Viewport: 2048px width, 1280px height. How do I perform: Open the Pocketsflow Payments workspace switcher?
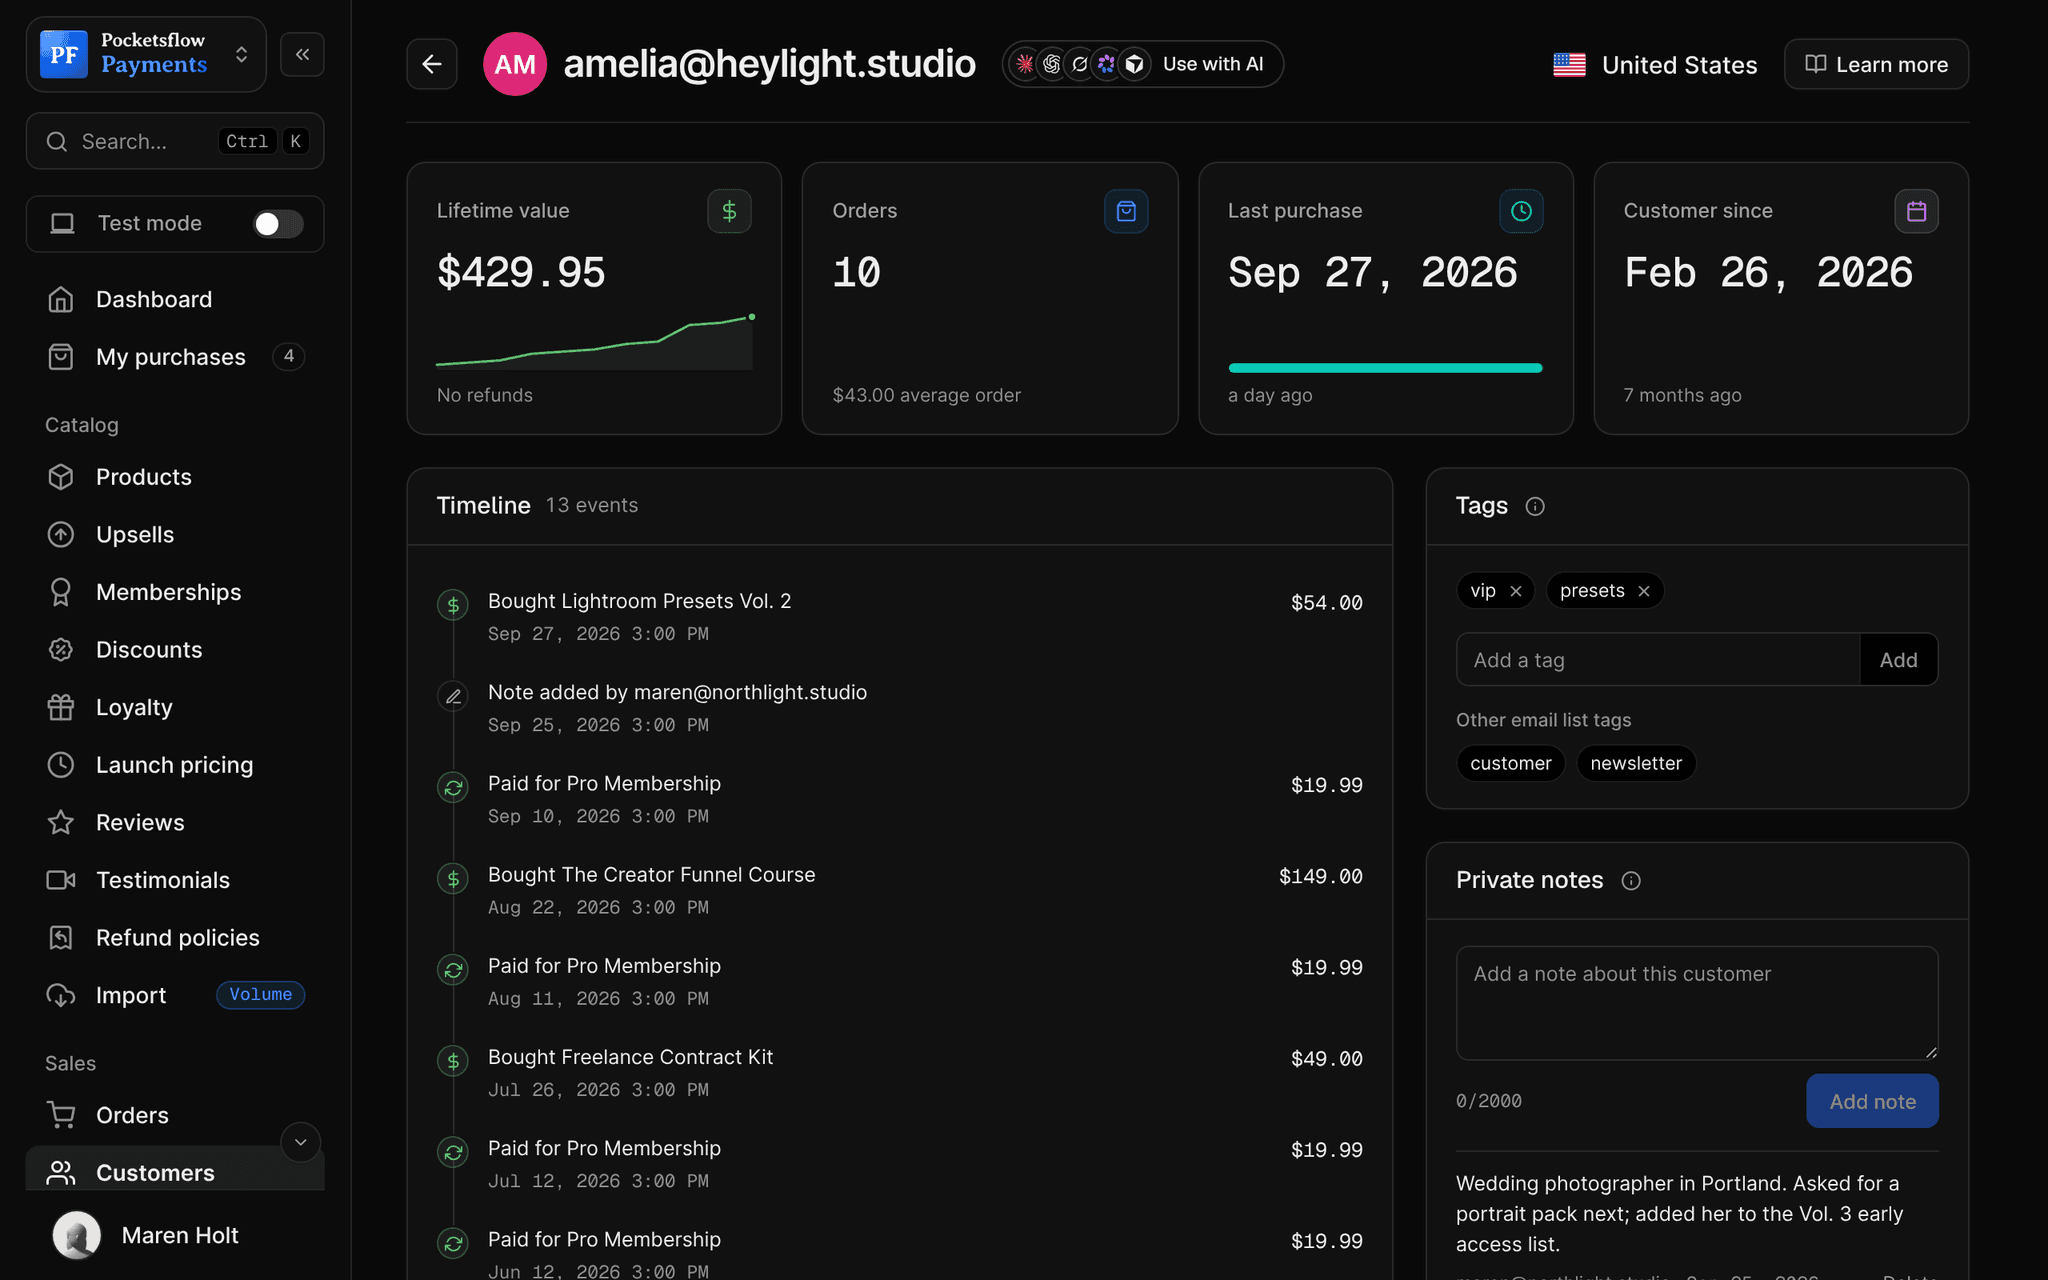146,54
